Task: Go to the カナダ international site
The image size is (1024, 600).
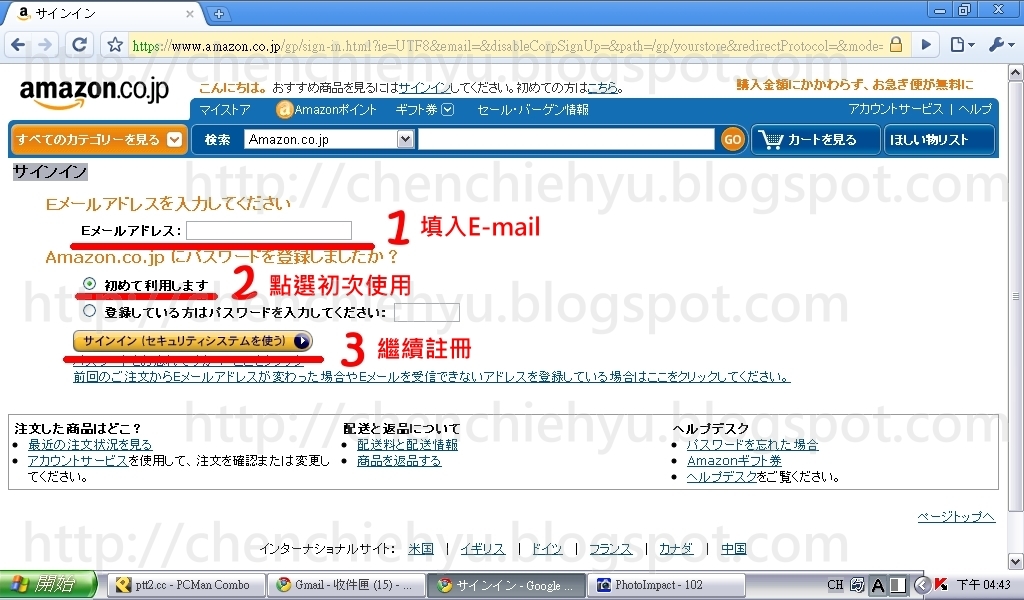Action: [x=676, y=548]
